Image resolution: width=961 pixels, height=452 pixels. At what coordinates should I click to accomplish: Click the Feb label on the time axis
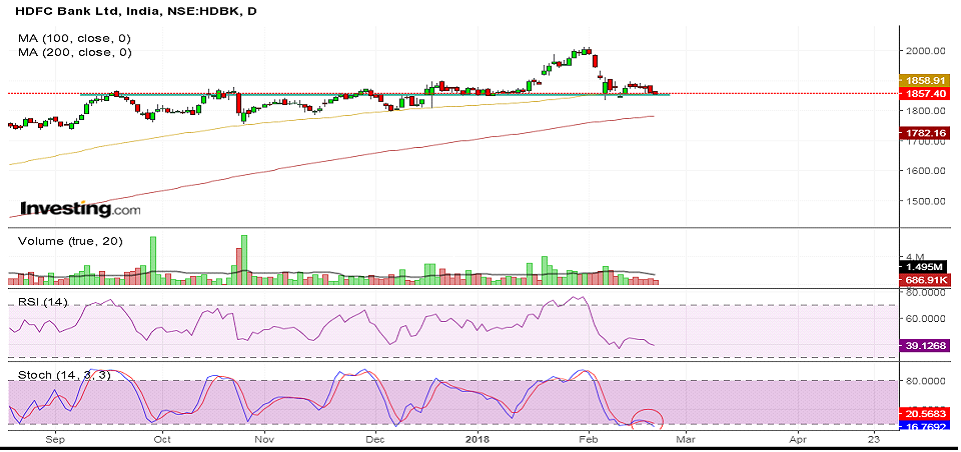click(x=588, y=439)
